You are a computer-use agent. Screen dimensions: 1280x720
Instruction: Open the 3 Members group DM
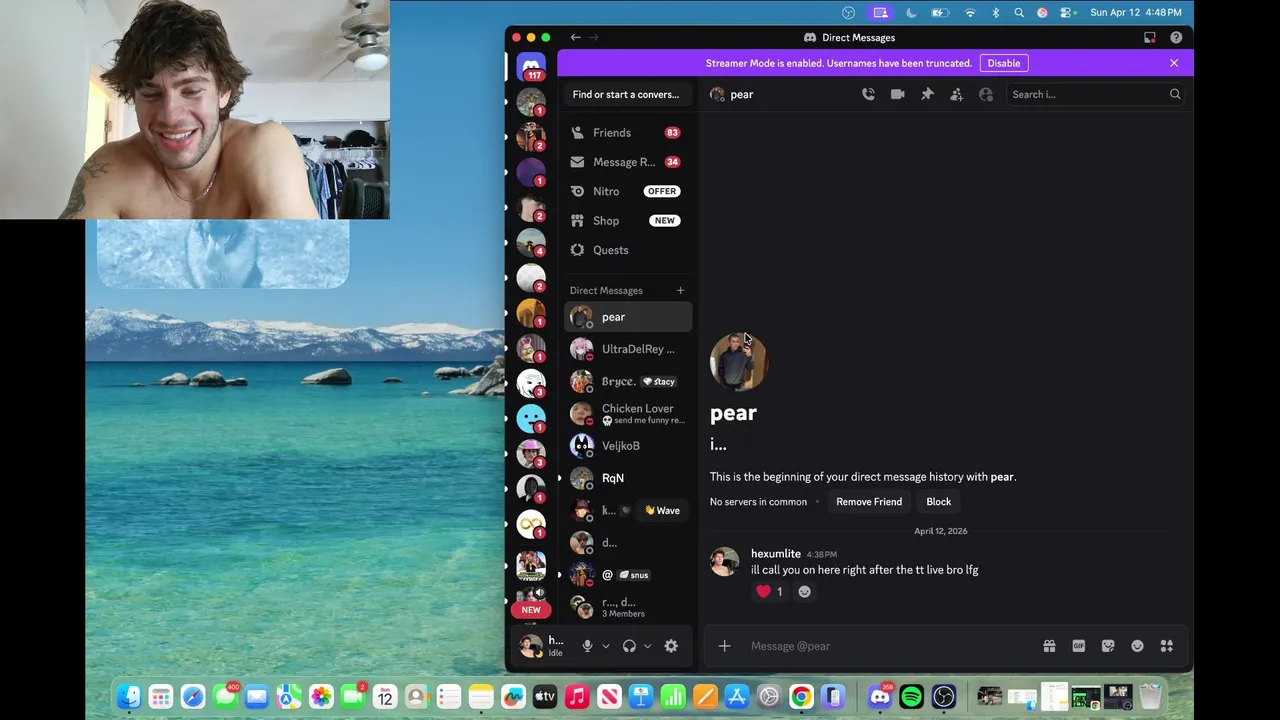click(x=627, y=607)
